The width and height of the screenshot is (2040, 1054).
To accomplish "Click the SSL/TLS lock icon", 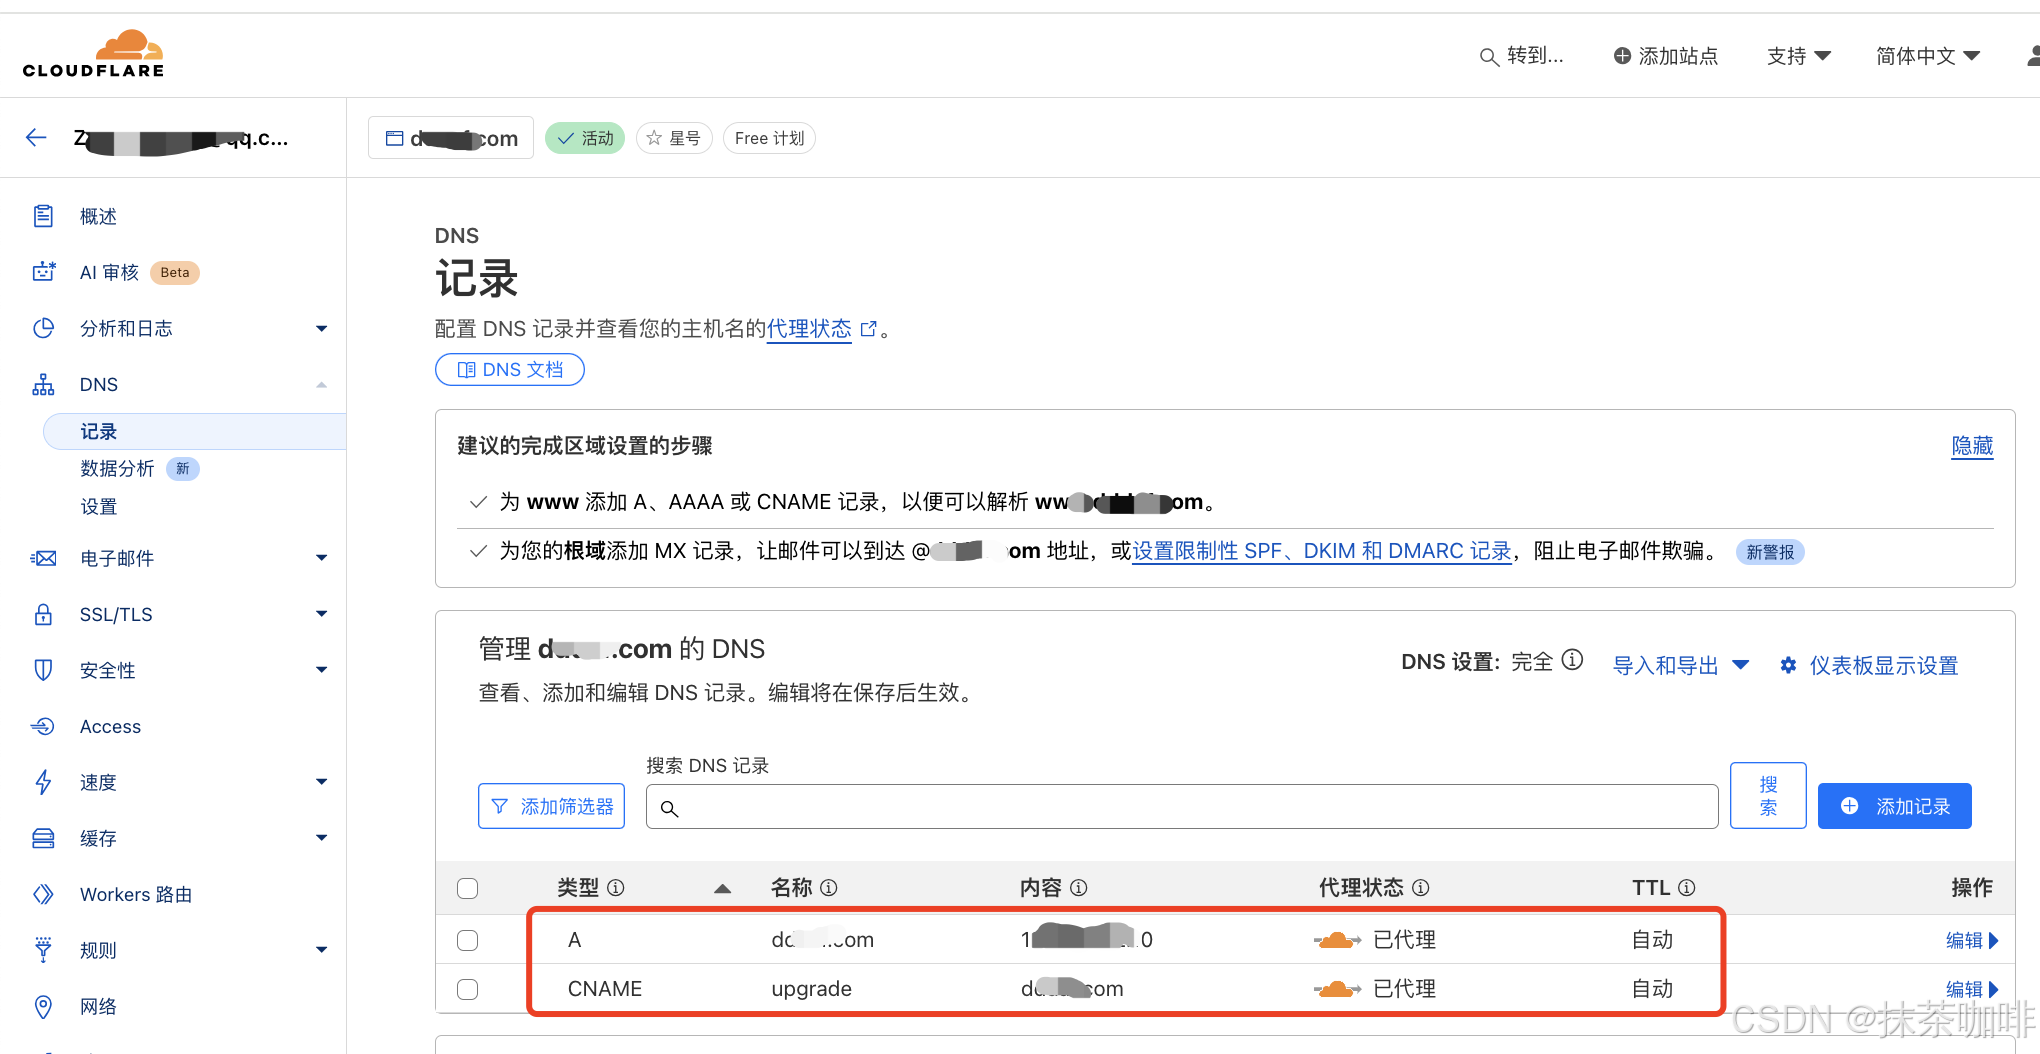I will click(43, 614).
